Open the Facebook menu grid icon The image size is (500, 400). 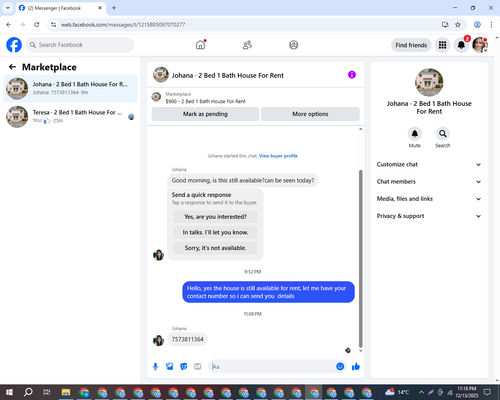point(442,45)
